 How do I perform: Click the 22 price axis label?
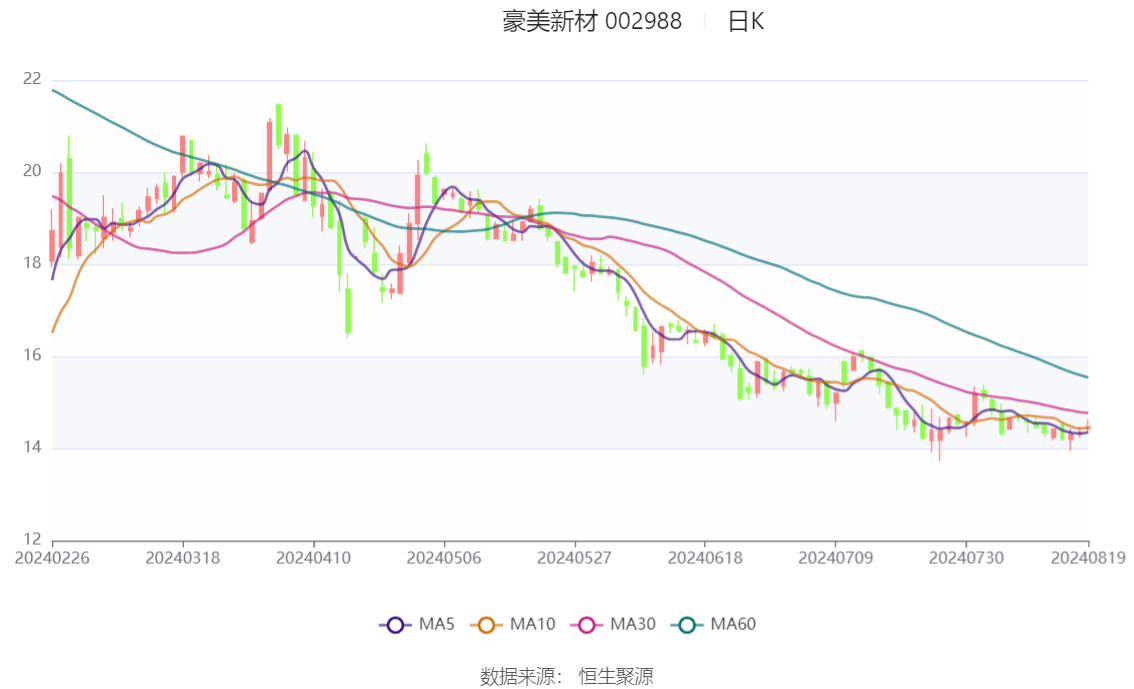click(x=33, y=79)
